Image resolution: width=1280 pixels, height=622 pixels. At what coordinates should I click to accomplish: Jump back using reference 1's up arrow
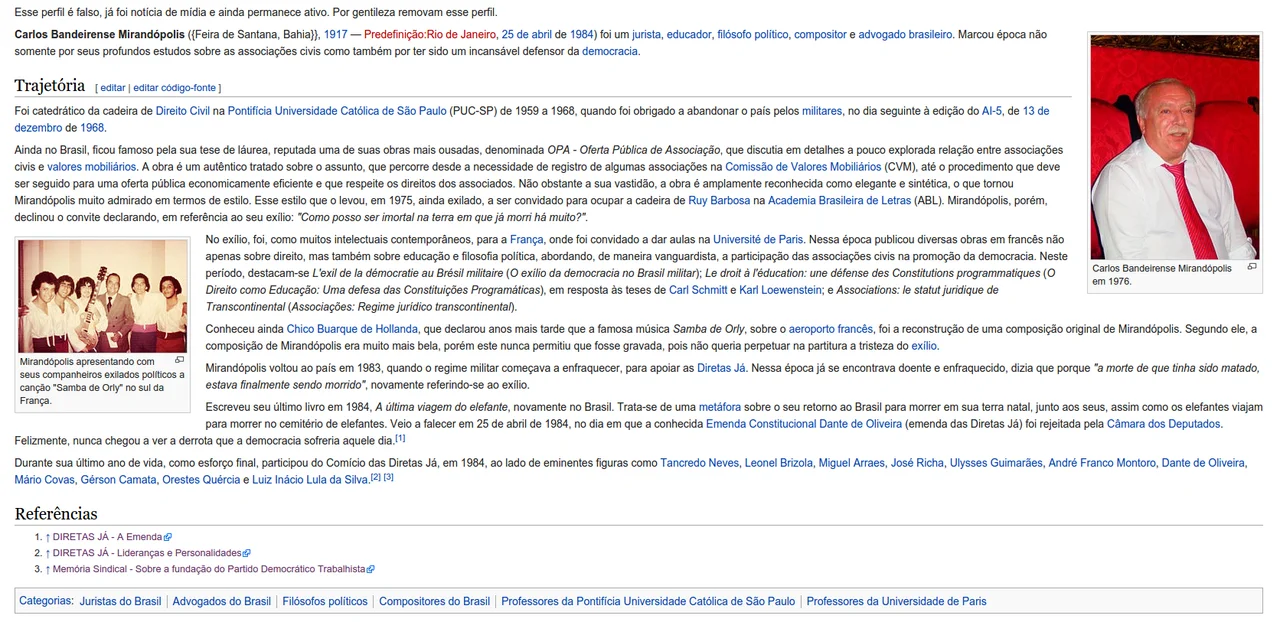[x=47, y=537]
